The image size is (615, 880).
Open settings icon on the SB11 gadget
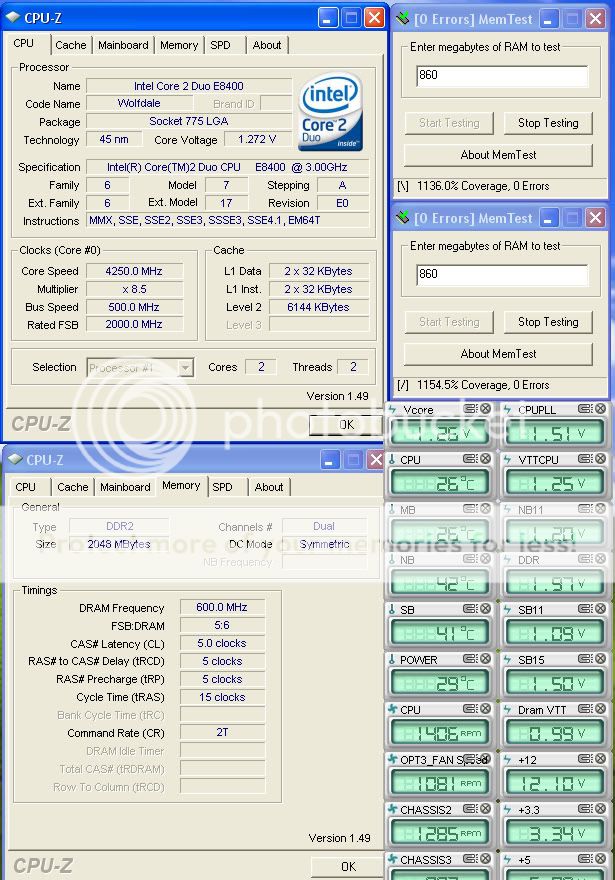click(585, 608)
